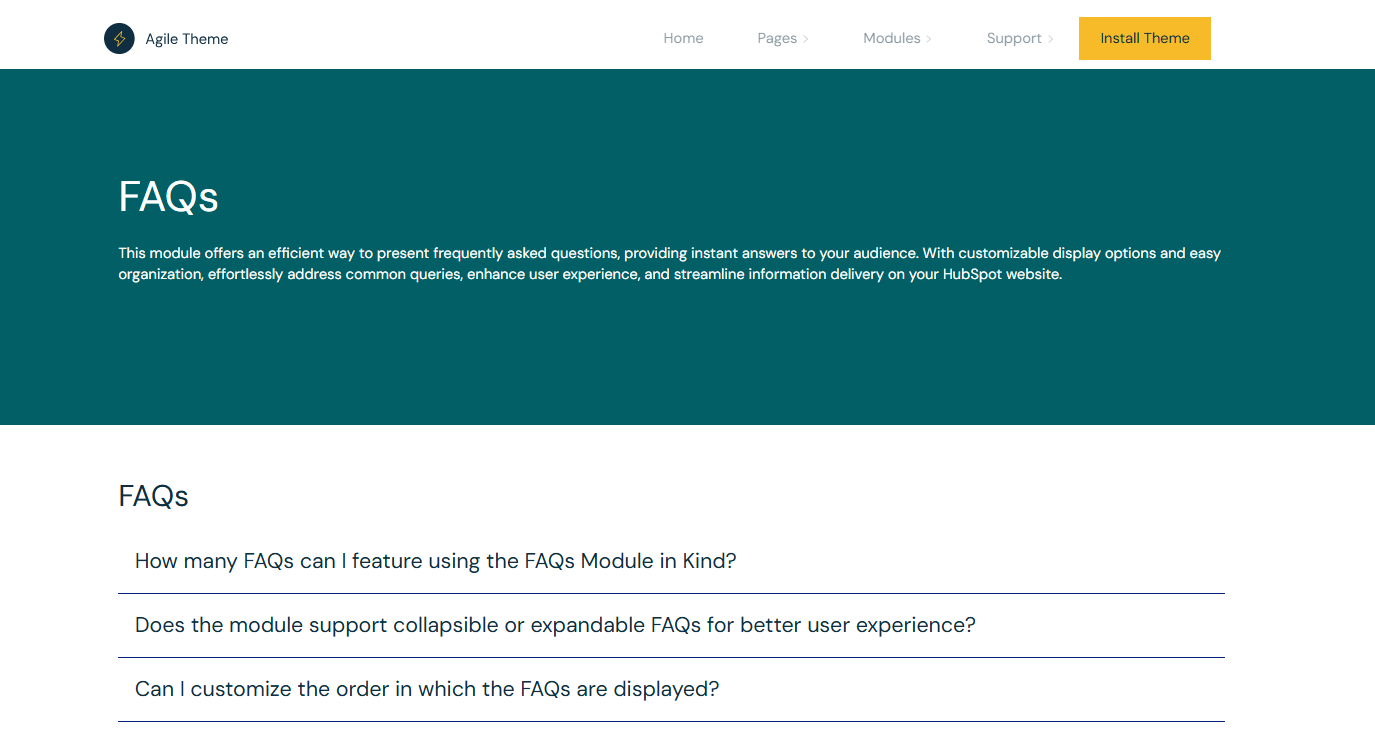Open the Modules menu
This screenshot has height=741, width=1375.
pyautogui.click(x=892, y=38)
